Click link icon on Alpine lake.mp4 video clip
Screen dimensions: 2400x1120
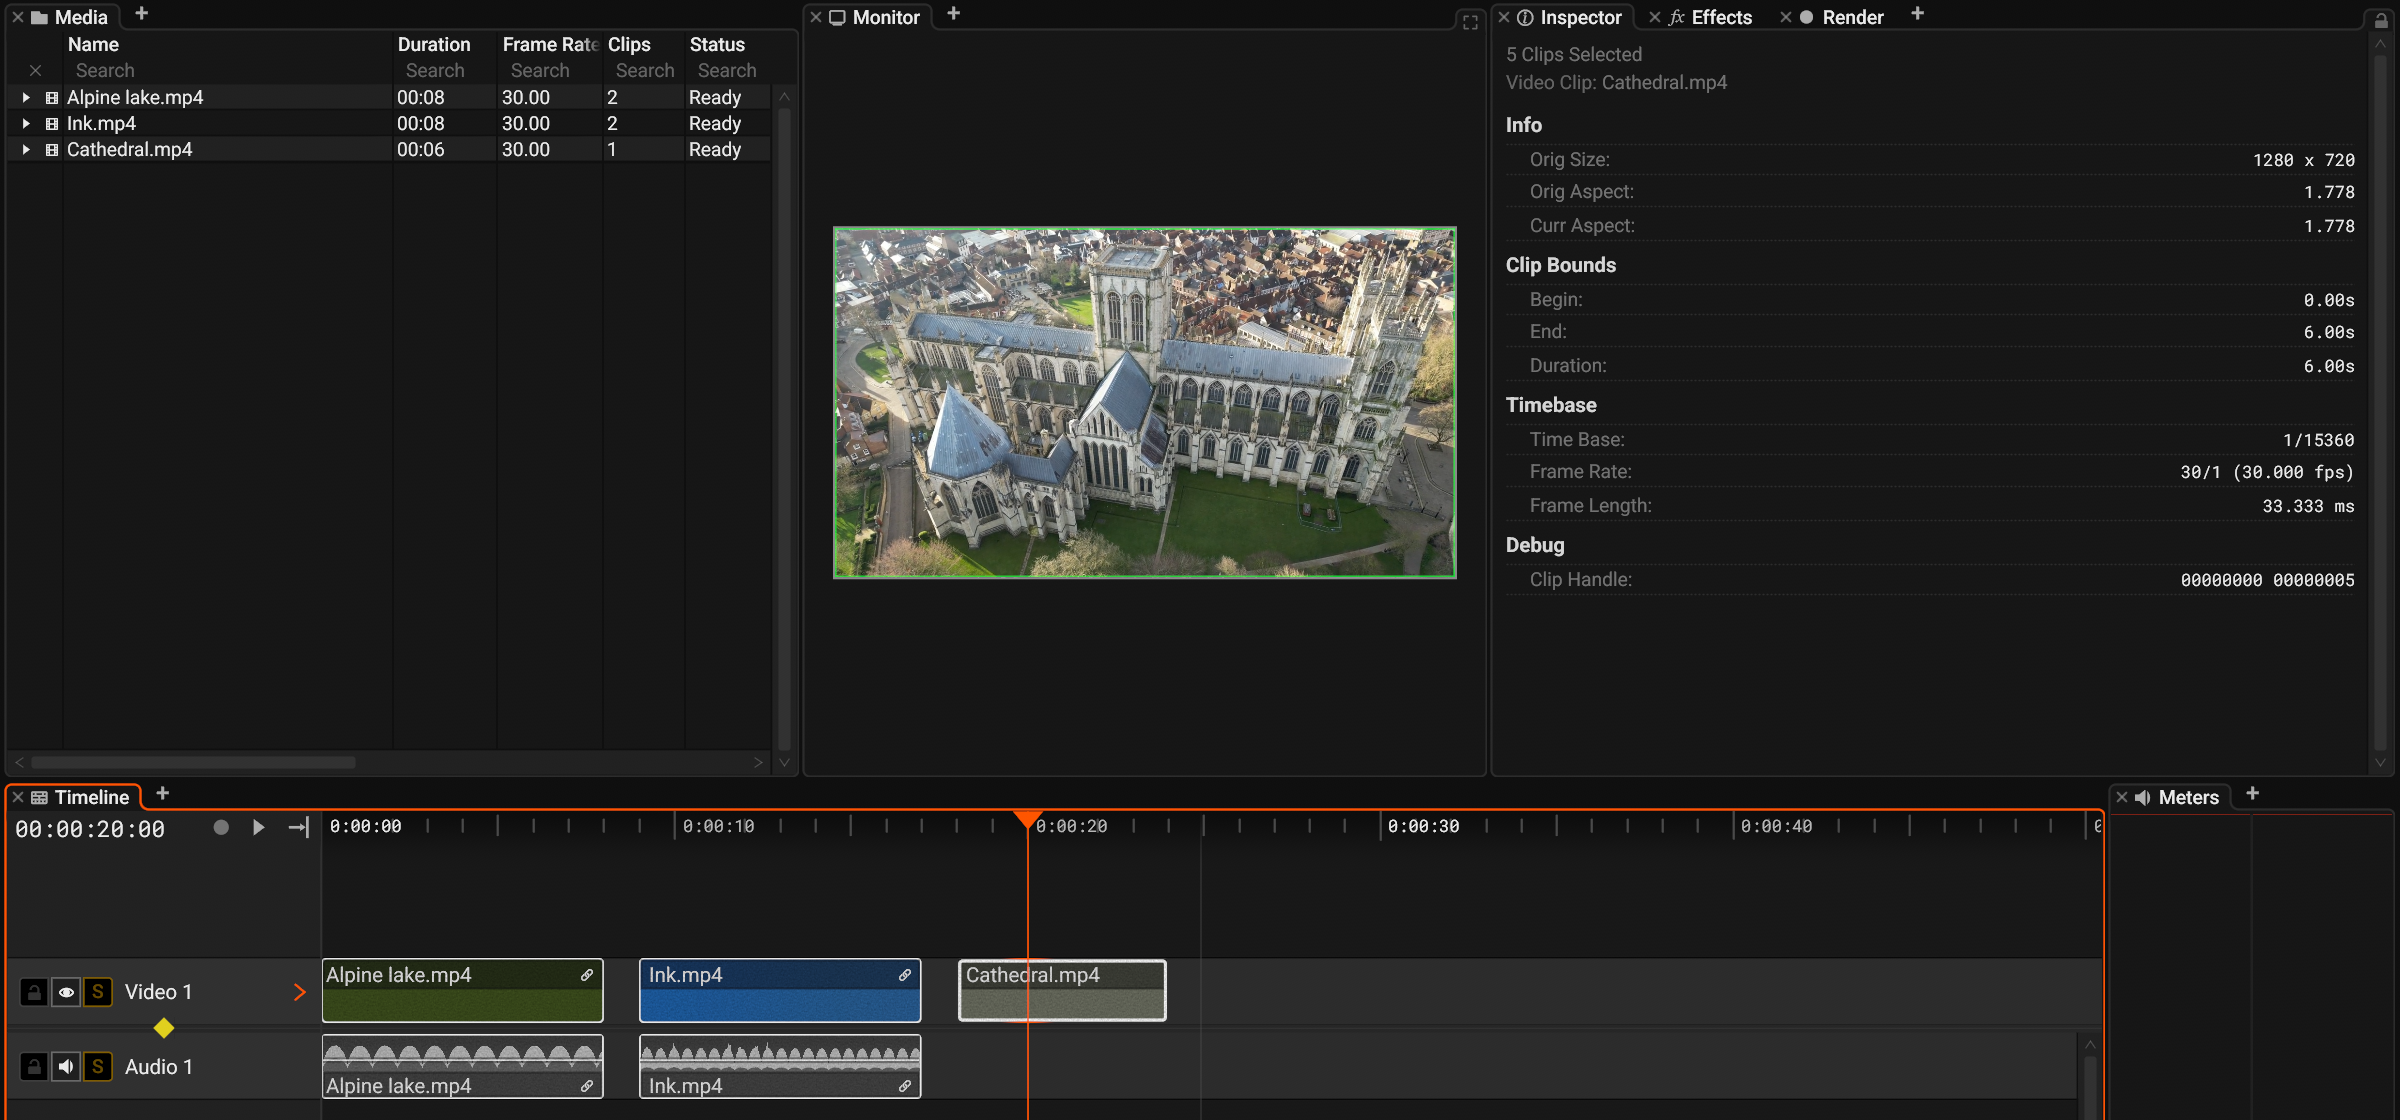587,975
